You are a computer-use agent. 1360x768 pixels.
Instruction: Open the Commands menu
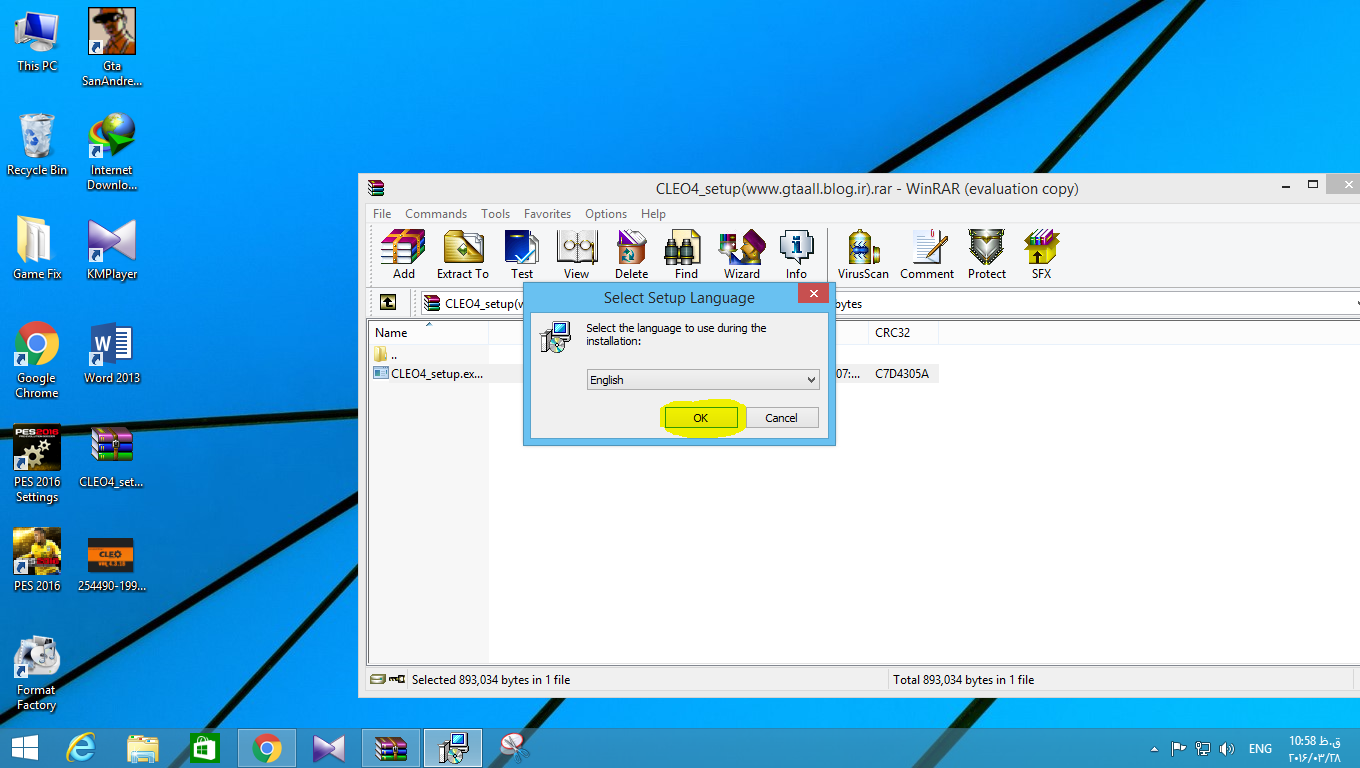click(x=436, y=214)
